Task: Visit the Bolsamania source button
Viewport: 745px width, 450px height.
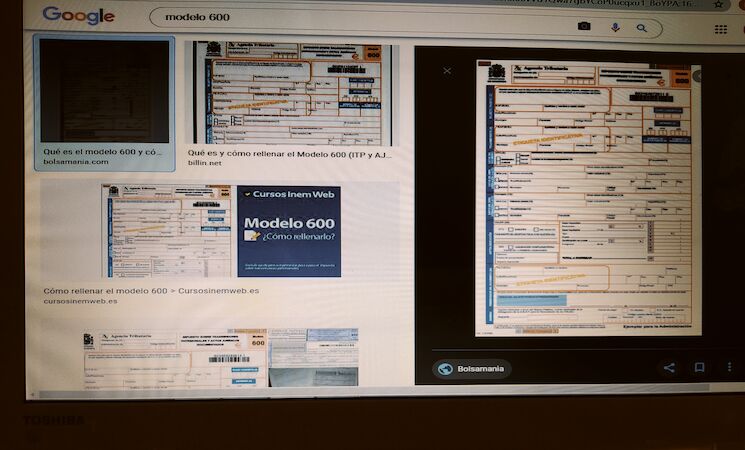Action: click(x=472, y=369)
